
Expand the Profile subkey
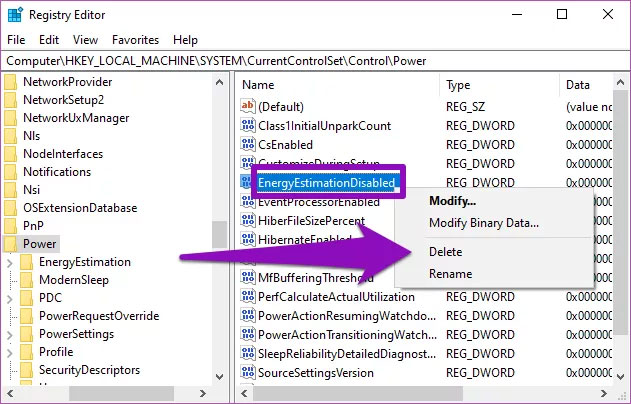10,353
